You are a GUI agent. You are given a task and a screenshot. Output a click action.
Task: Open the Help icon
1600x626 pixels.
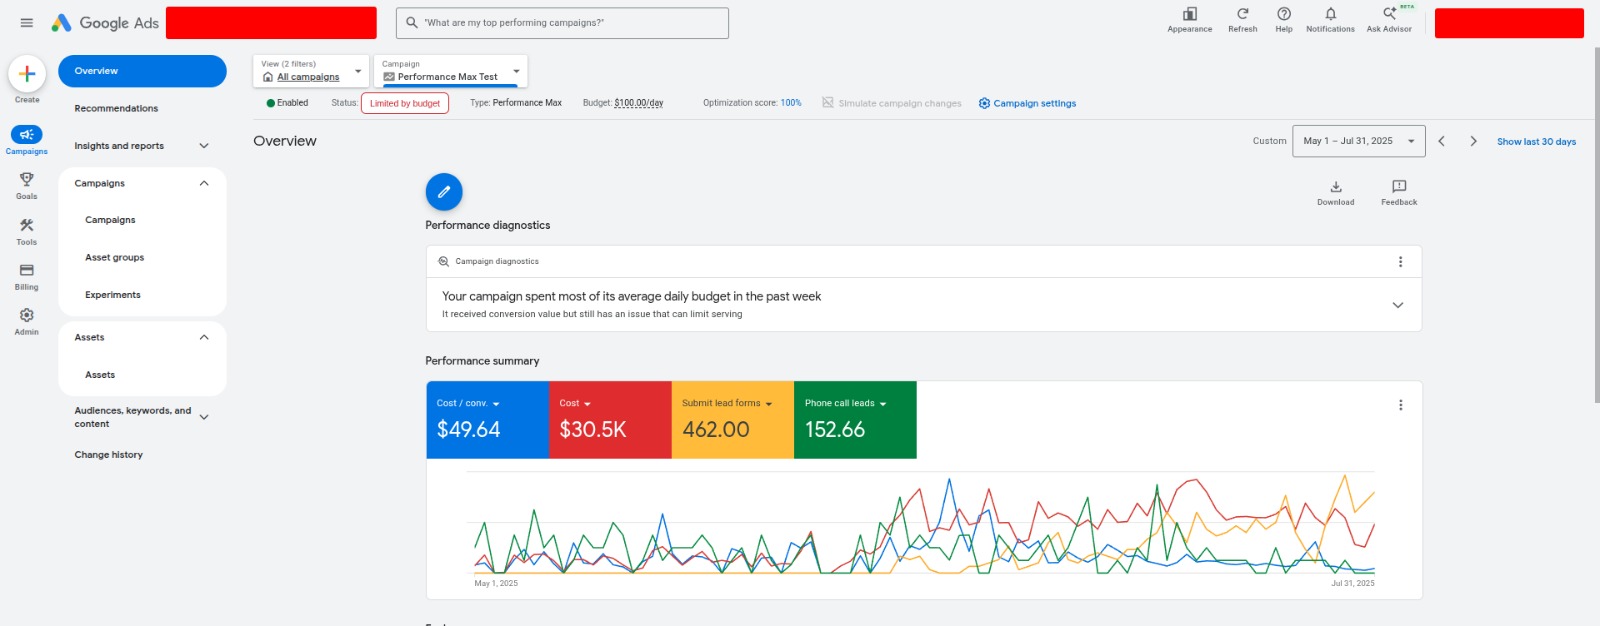1284,14
